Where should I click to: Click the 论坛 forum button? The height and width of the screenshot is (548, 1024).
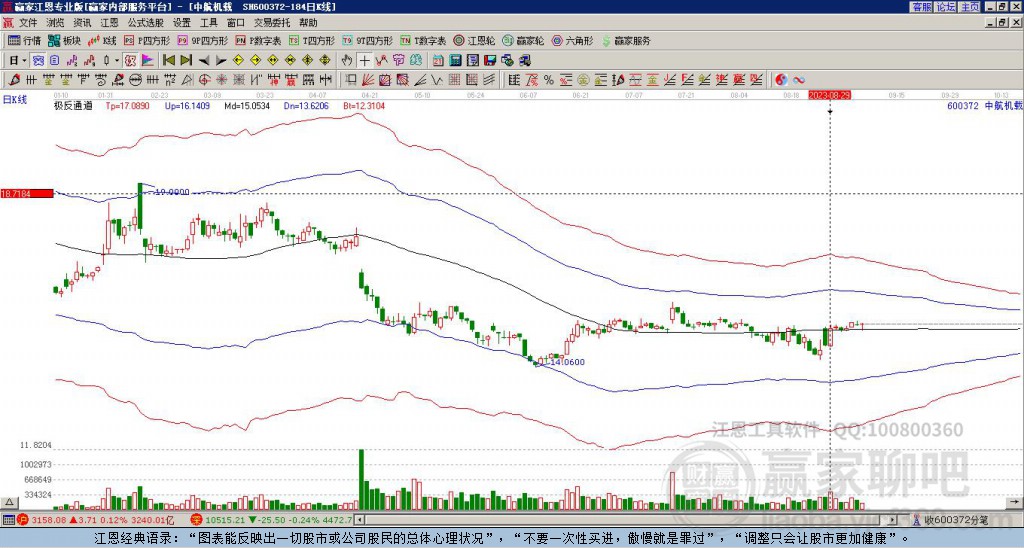pyautogui.click(x=946, y=7)
